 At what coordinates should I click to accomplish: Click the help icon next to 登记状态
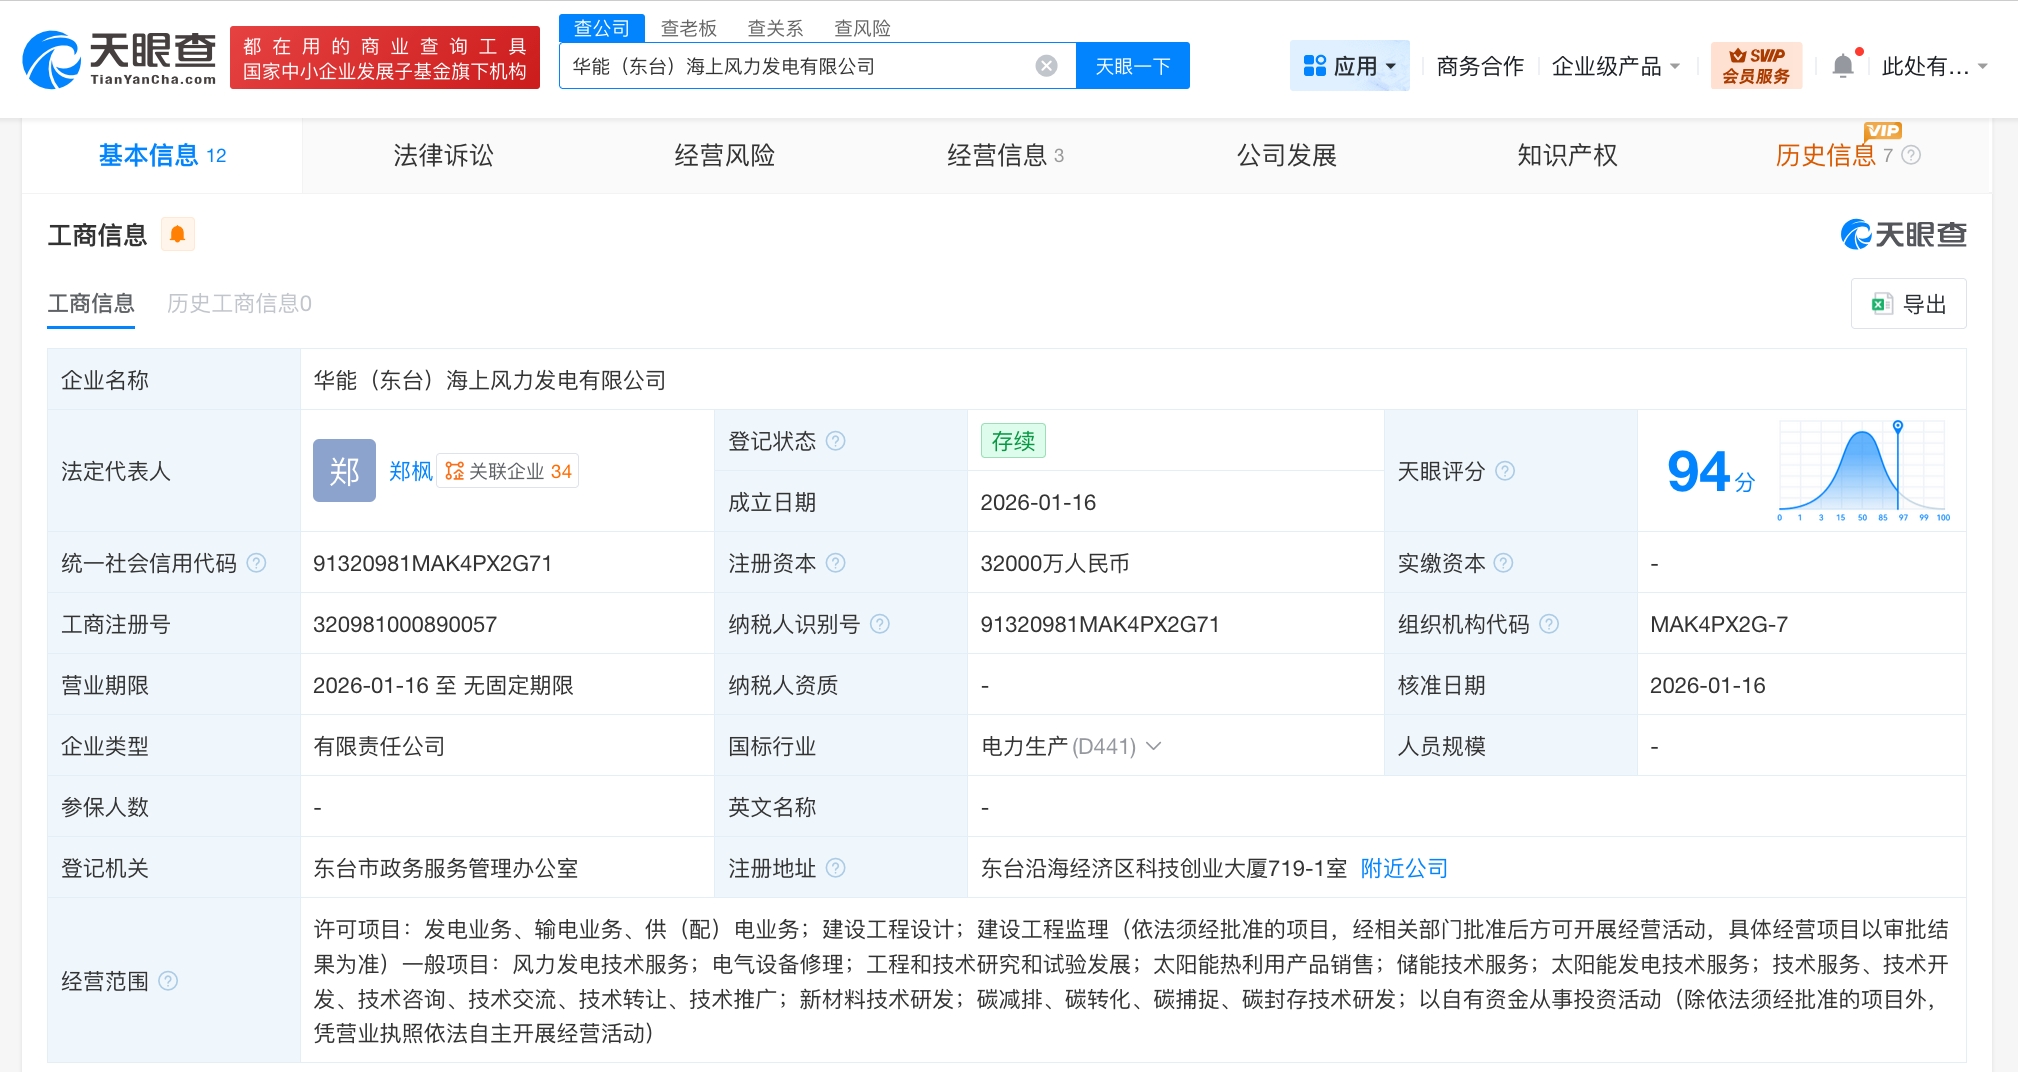pyautogui.click(x=836, y=441)
